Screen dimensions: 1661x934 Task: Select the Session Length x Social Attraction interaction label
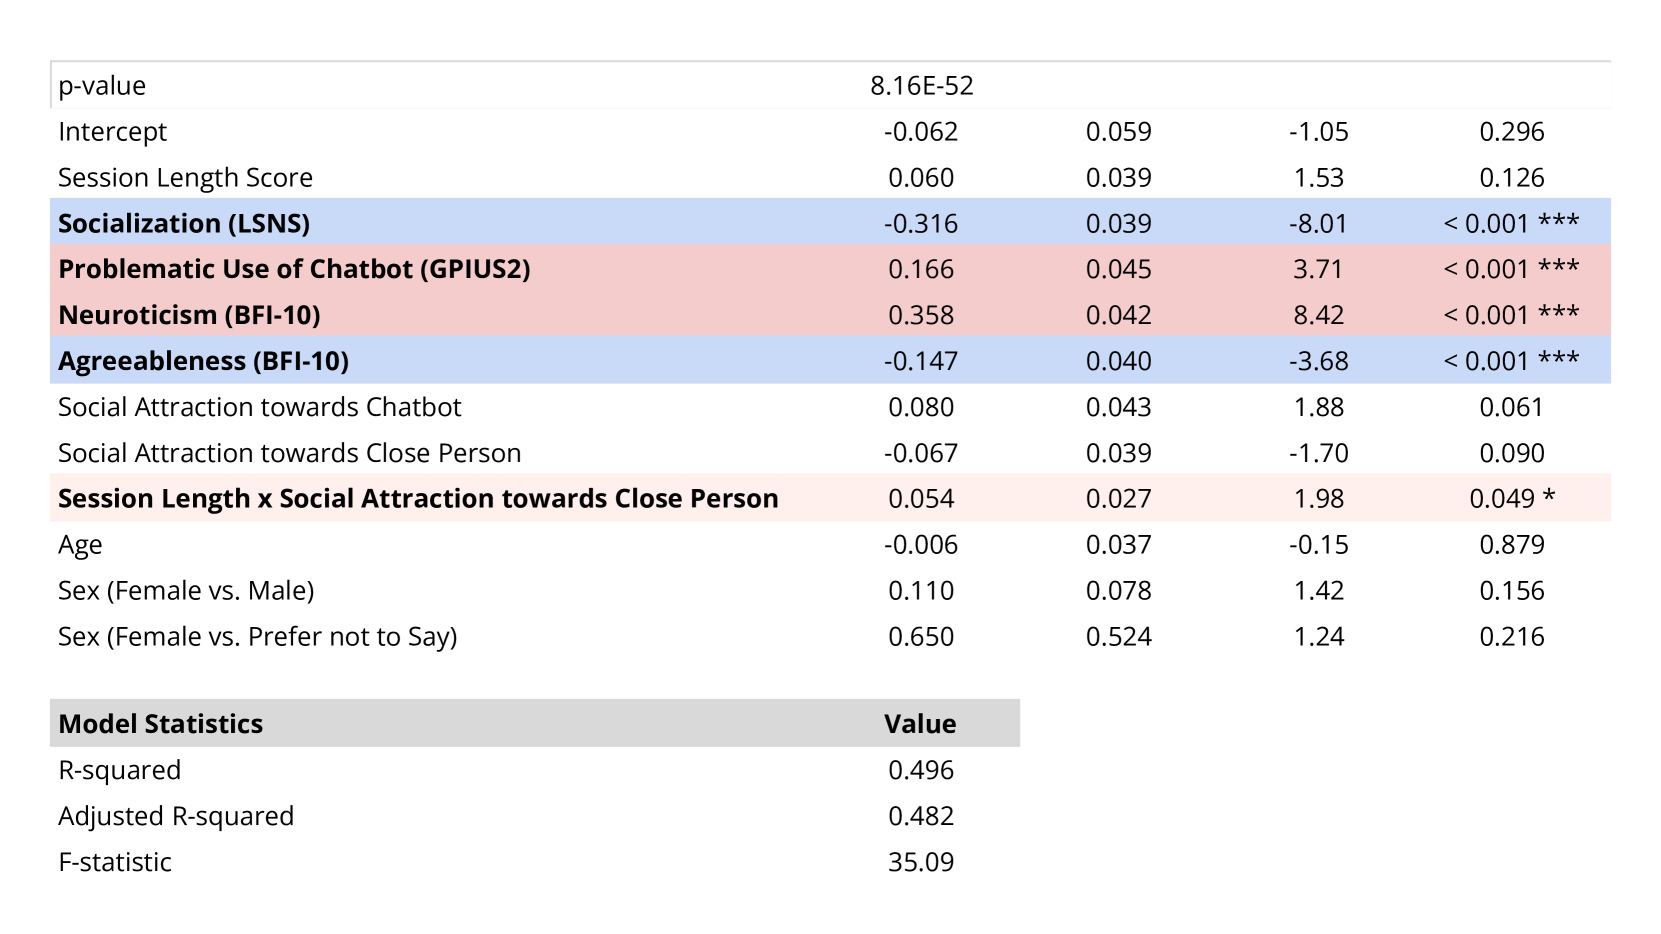(418, 499)
